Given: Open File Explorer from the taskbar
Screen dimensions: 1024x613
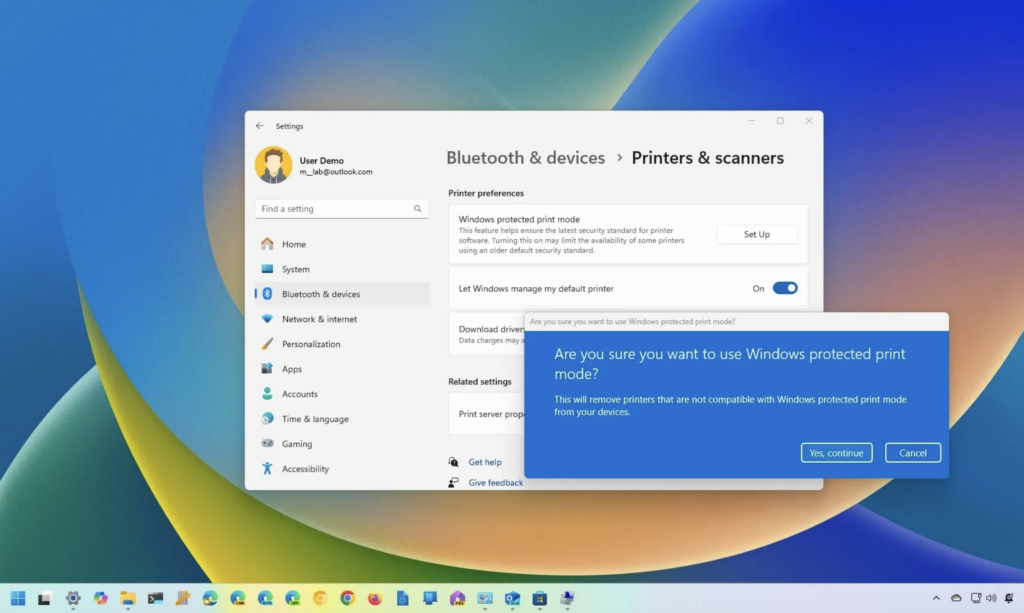Looking at the screenshot, I should pyautogui.click(x=128, y=598).
